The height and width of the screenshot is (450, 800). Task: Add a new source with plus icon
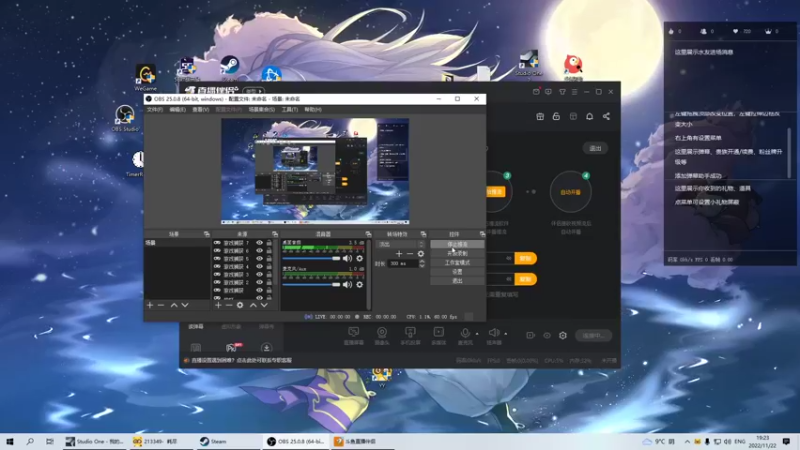tap(218, 305)
